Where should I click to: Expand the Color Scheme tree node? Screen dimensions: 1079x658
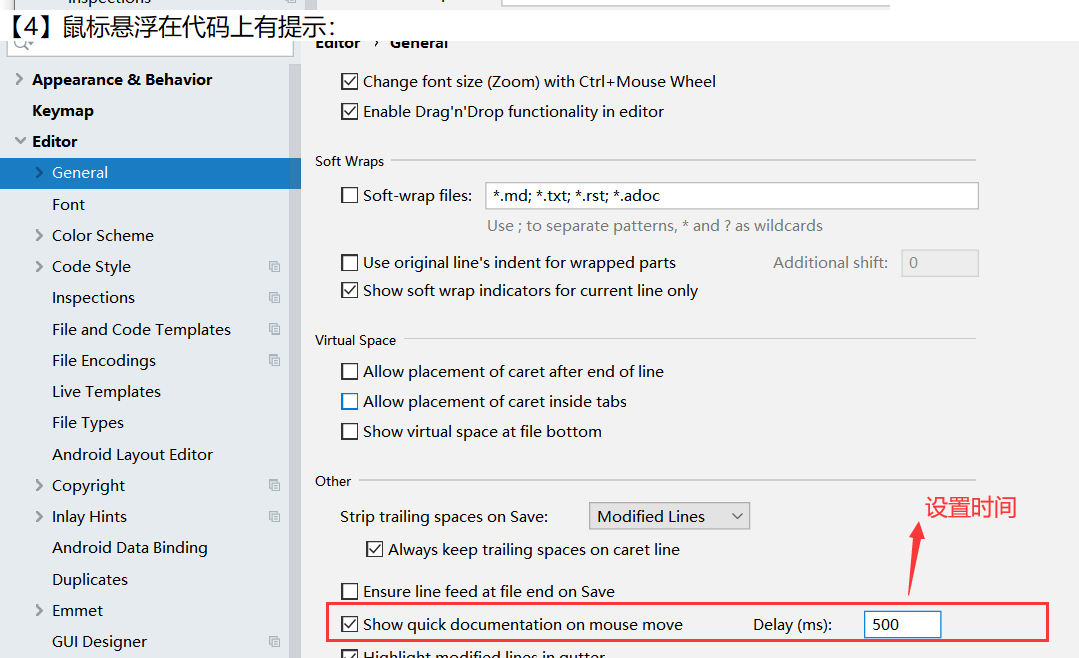pos(39,236)
